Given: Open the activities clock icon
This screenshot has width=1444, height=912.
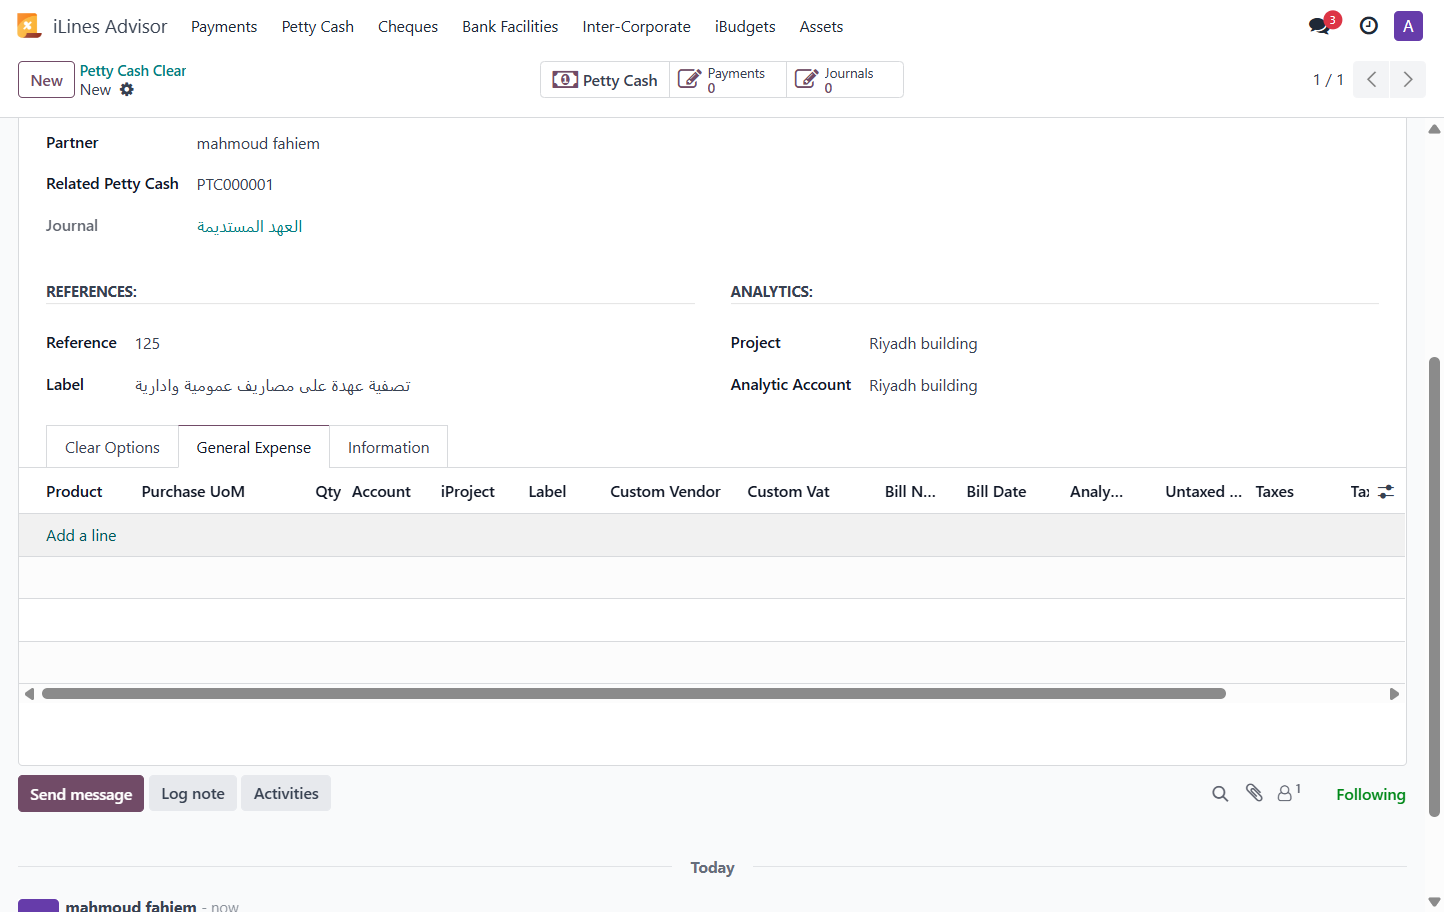Looking at the screenshot, I should pyautogui.click(x=1369, y=26).
